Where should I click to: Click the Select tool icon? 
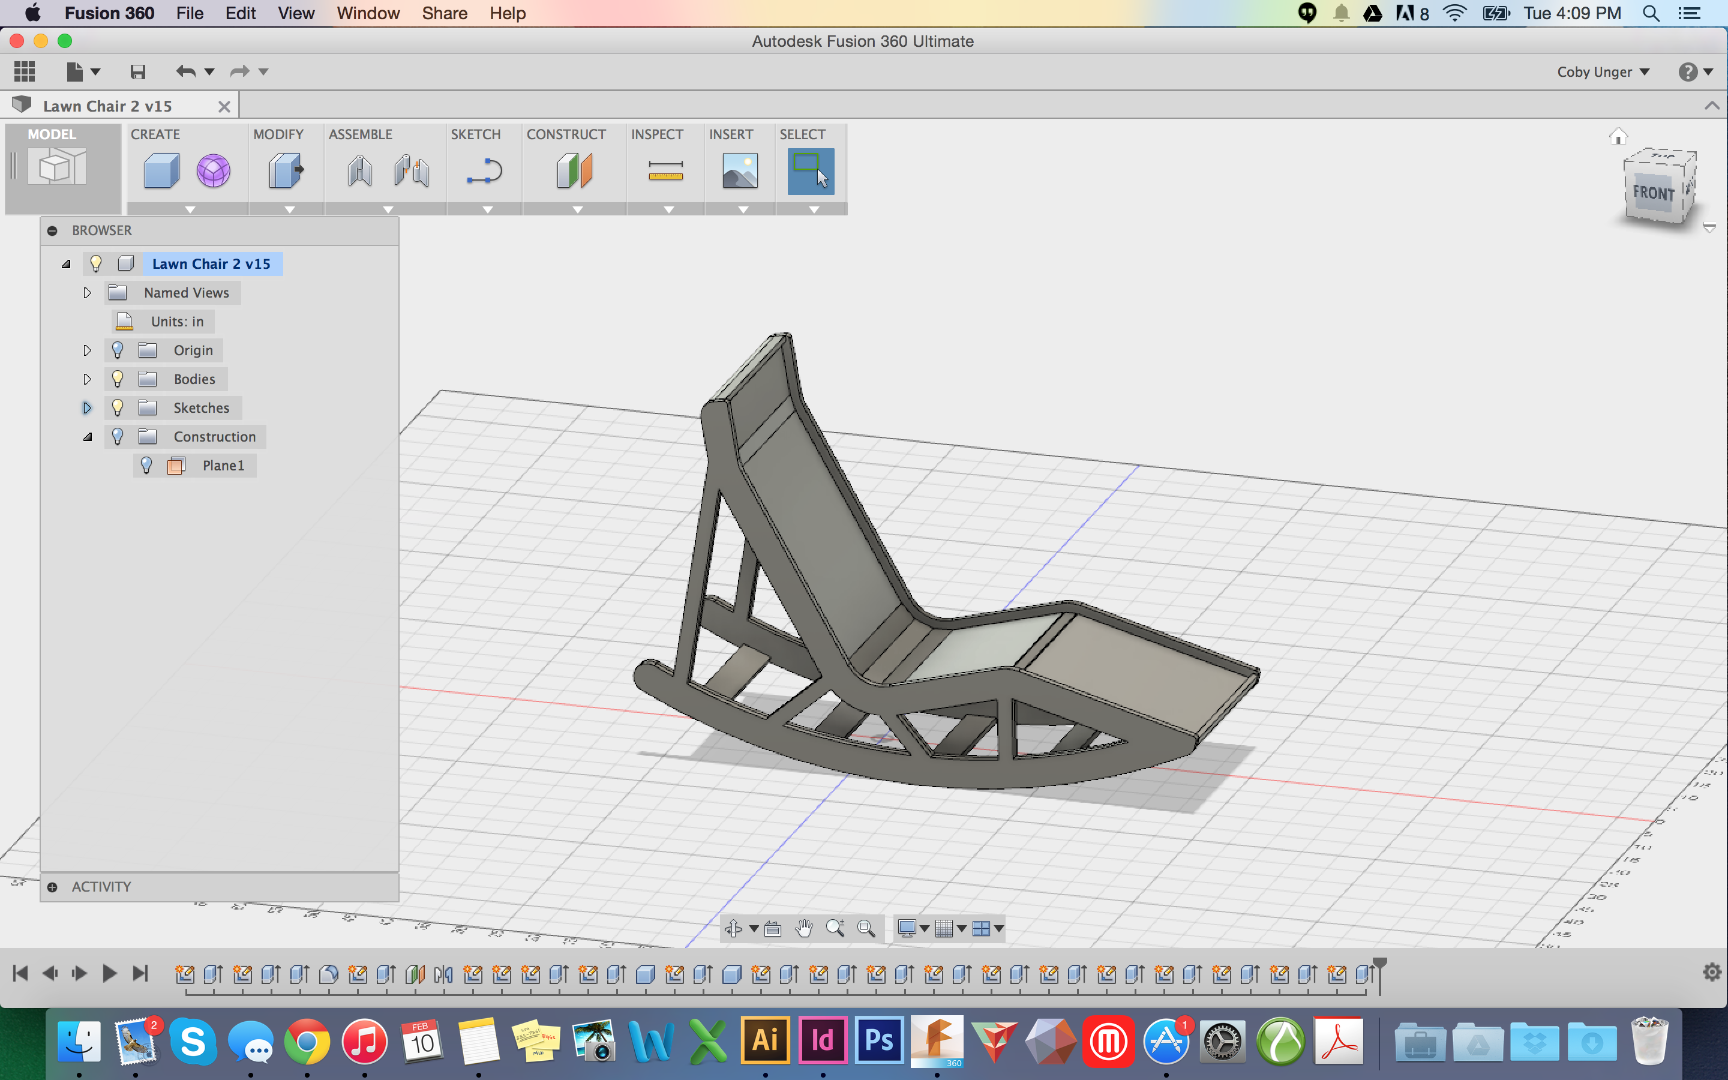tap(811, 171)
